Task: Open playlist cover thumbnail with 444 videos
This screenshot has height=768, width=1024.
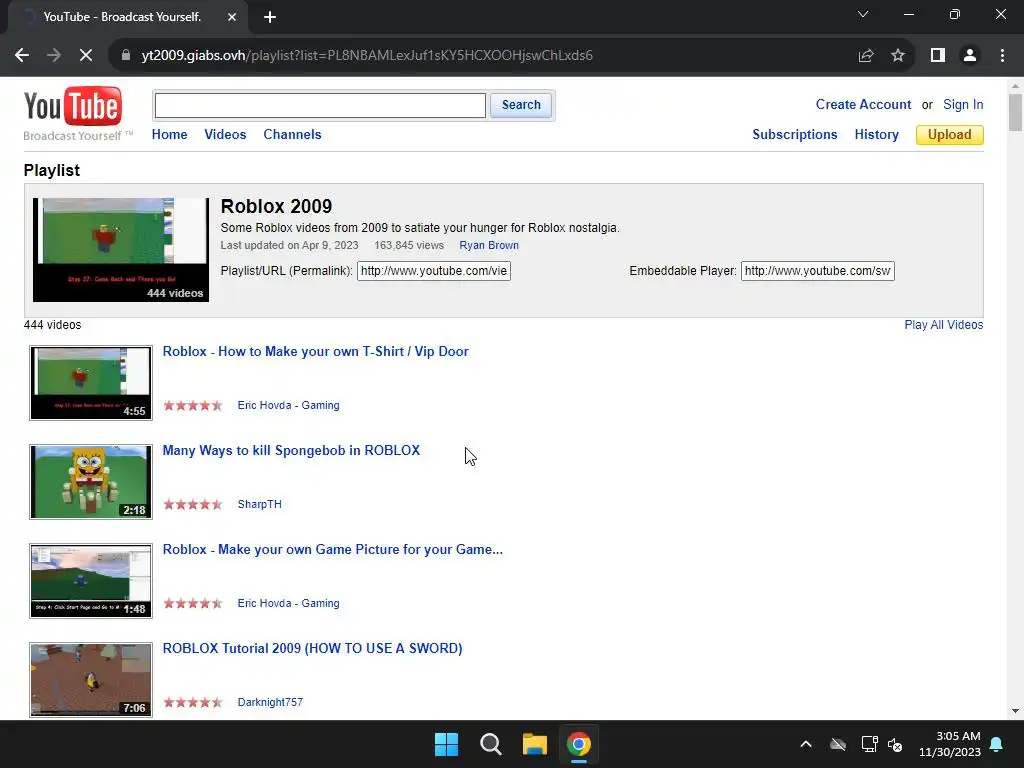Action: [121, 249]
